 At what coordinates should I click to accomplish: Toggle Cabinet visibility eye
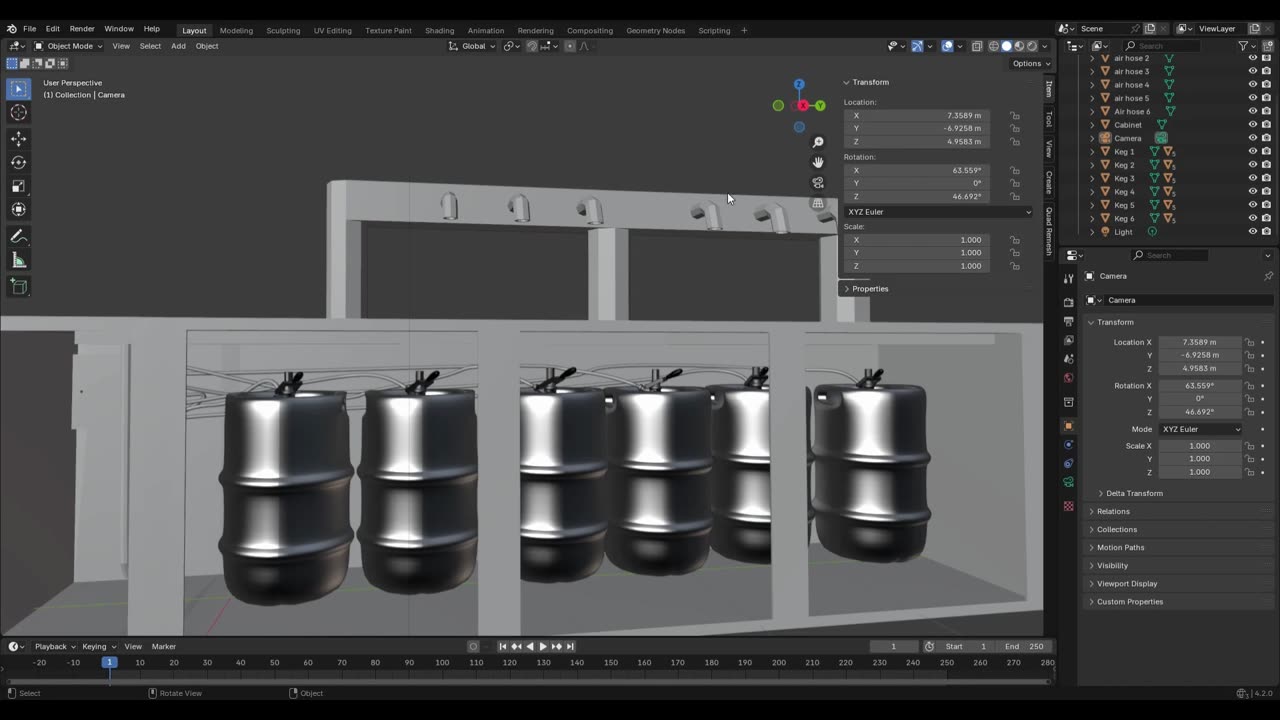pos(1252,125)
